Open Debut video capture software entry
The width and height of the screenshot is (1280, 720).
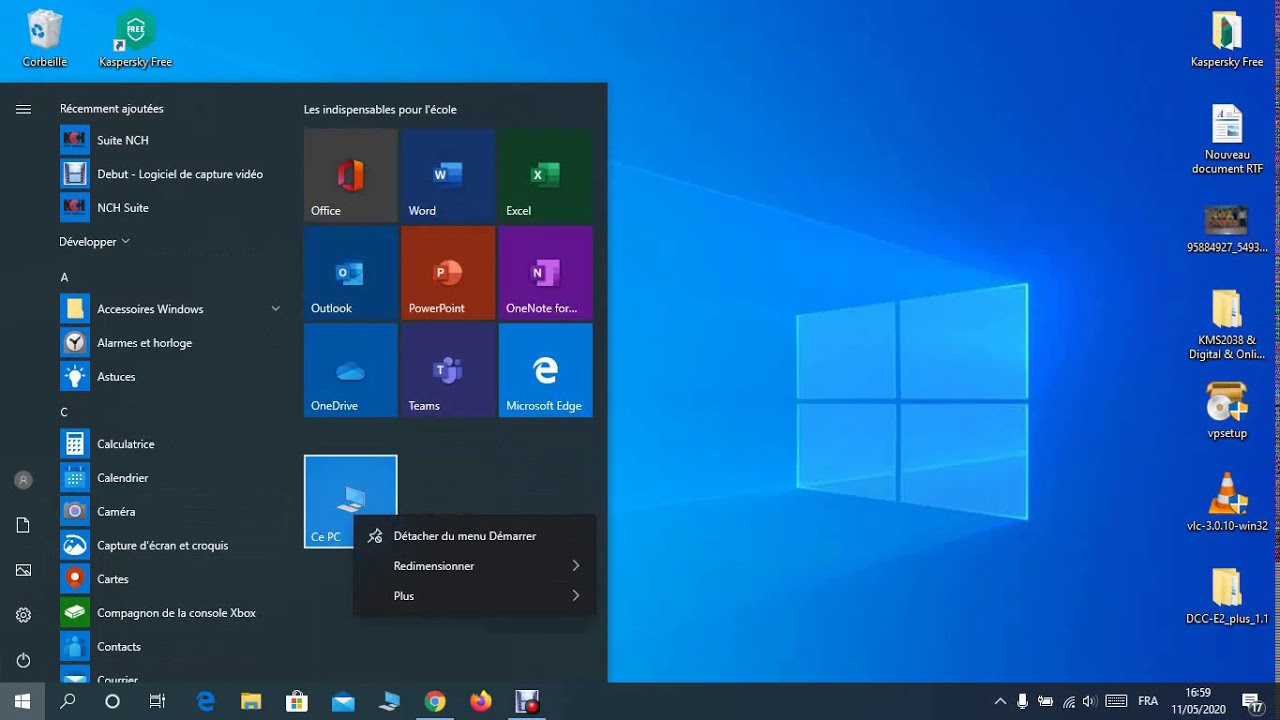click(x=170, y=174)
